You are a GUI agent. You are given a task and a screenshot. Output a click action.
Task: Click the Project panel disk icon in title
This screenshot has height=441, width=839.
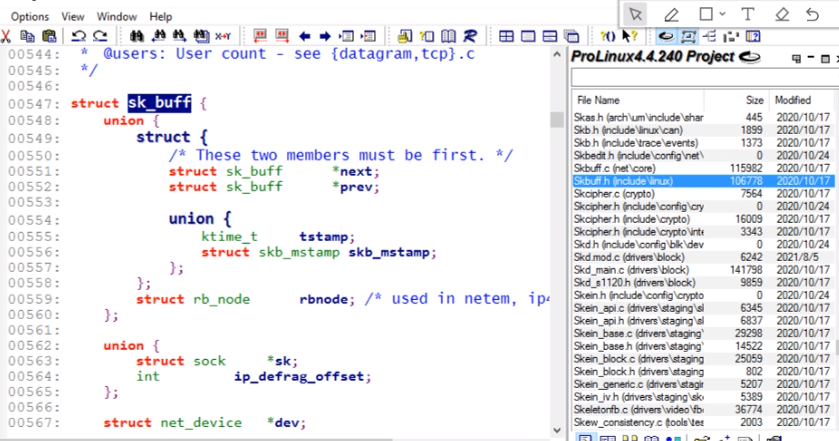click(749, 57)
